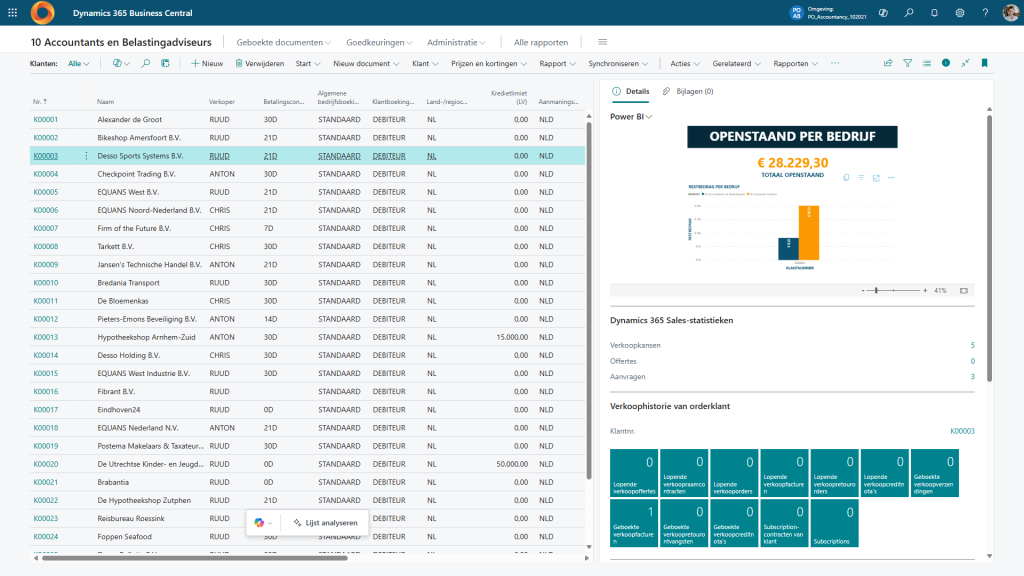Viewport: 1024px width, 576px height.
Task: Adjust the Power BI zoom slider
Action: pos(876,291)
